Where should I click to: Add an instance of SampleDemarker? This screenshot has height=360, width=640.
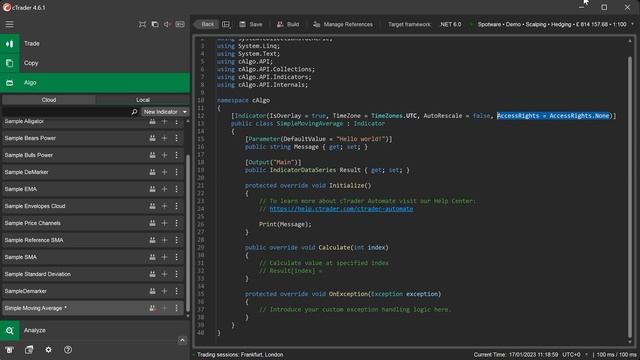164,291
